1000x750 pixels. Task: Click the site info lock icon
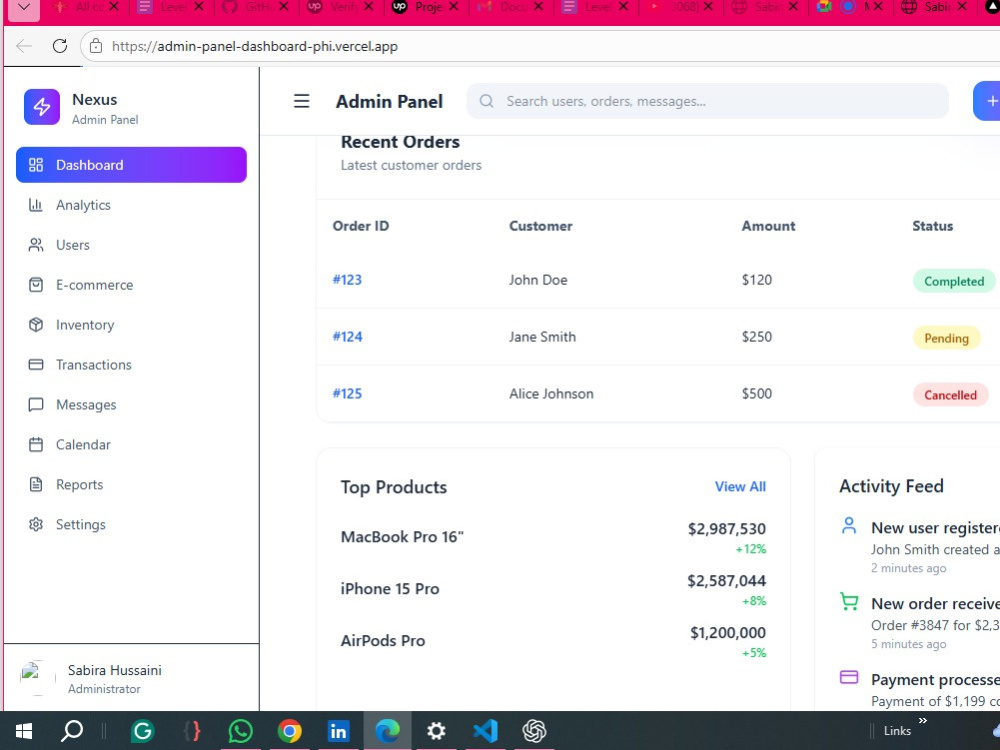point(96,46)
